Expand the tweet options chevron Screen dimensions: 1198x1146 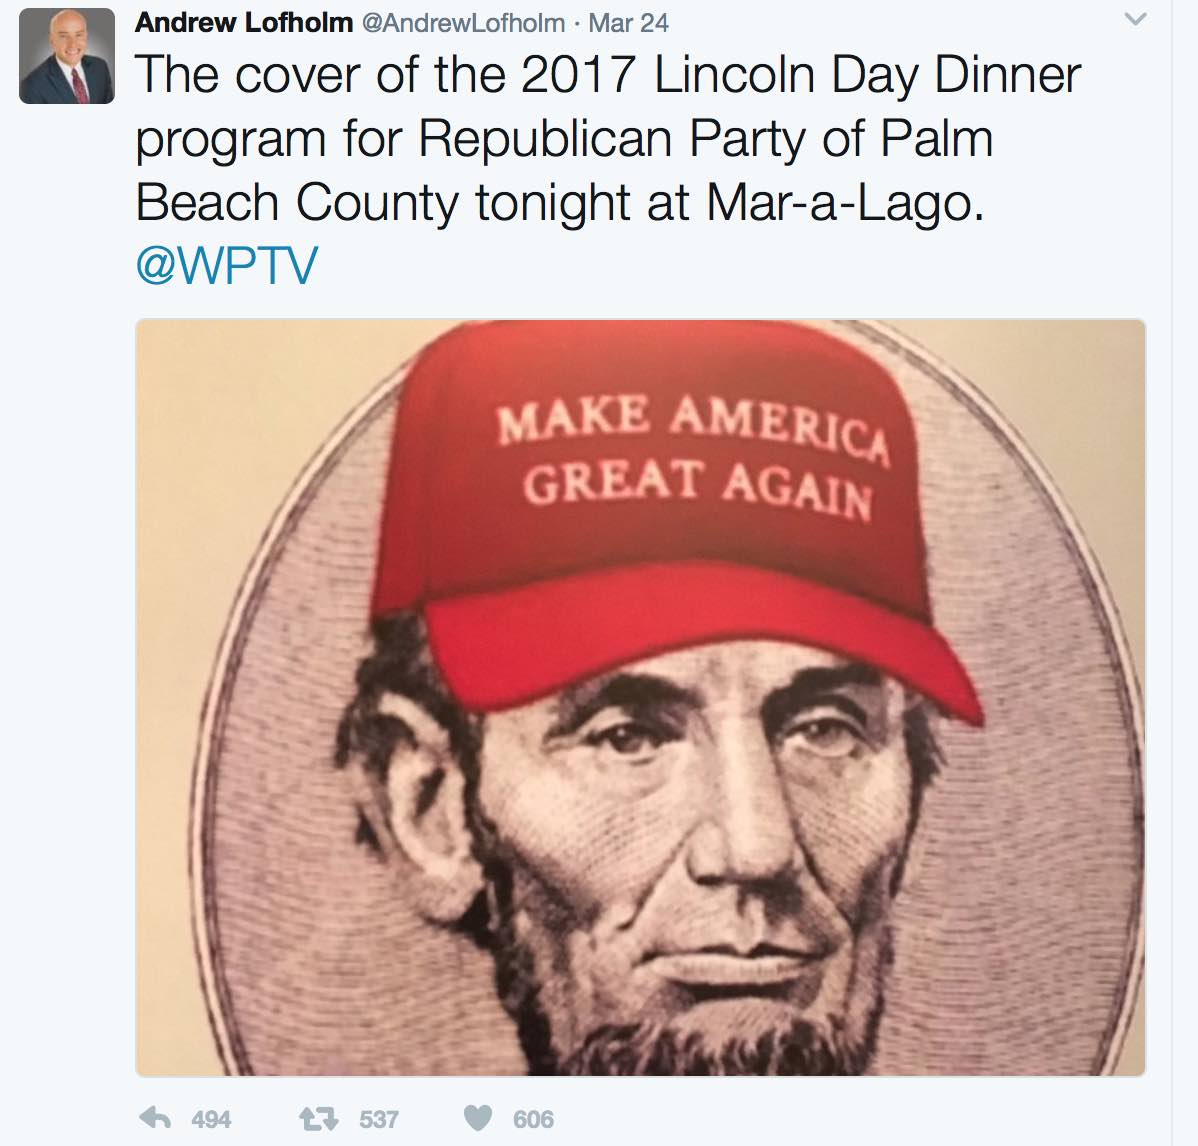[1136, 20]
